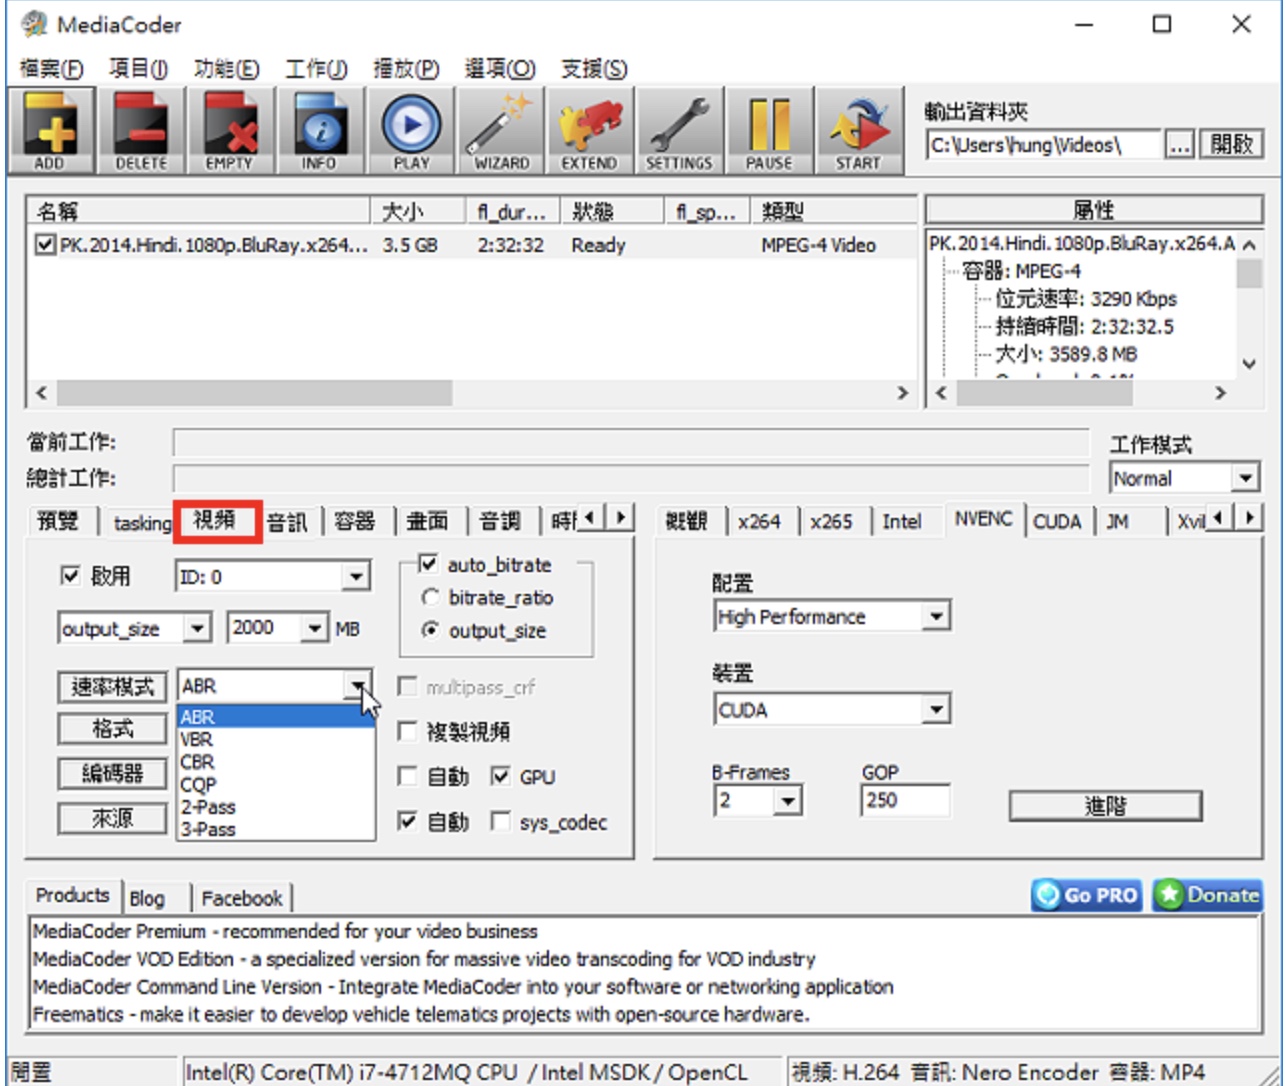
Task: Click the GOP 250 input field
Action: (905, 800)
